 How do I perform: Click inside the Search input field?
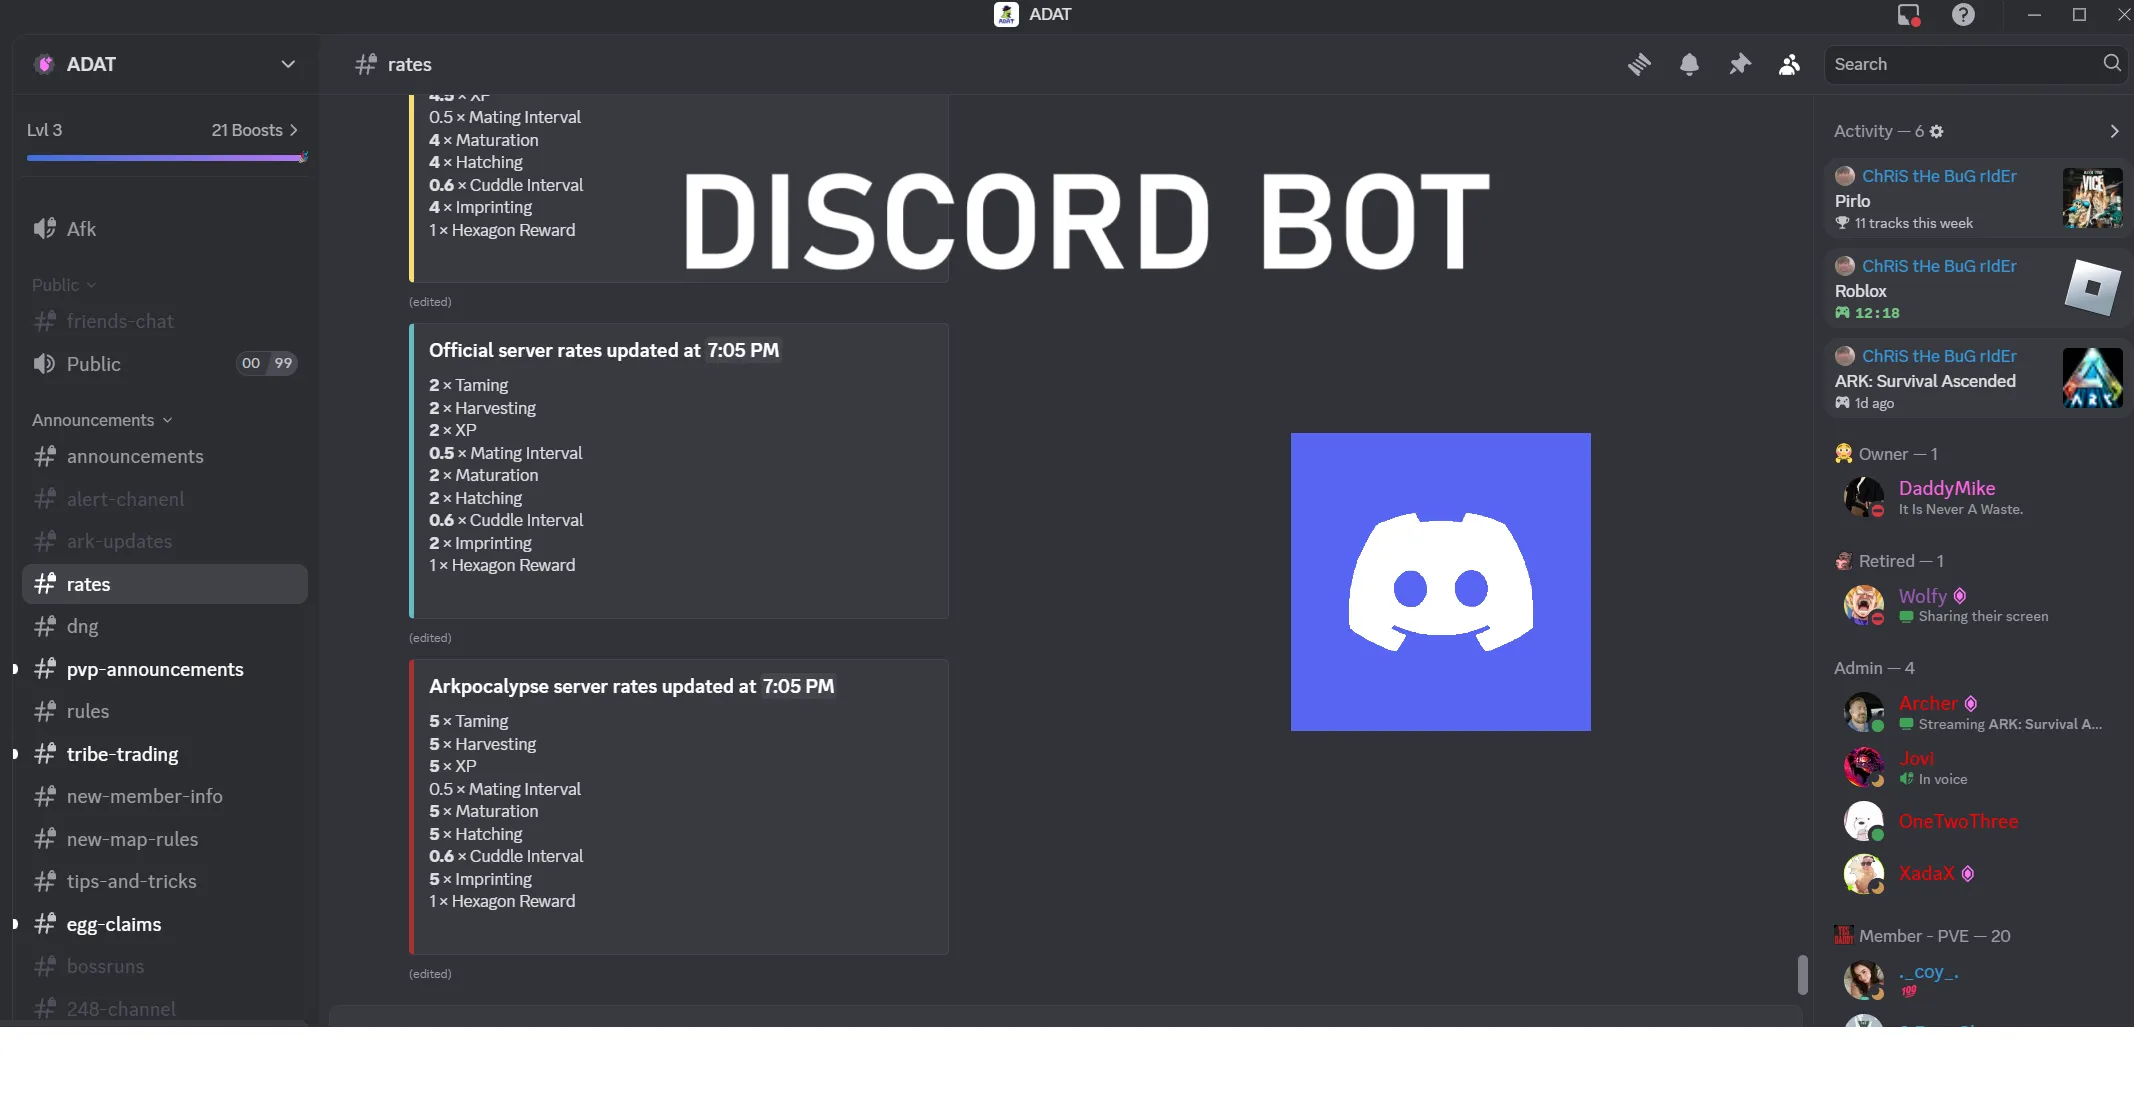pyautogui.click(x=1950, y=63)
